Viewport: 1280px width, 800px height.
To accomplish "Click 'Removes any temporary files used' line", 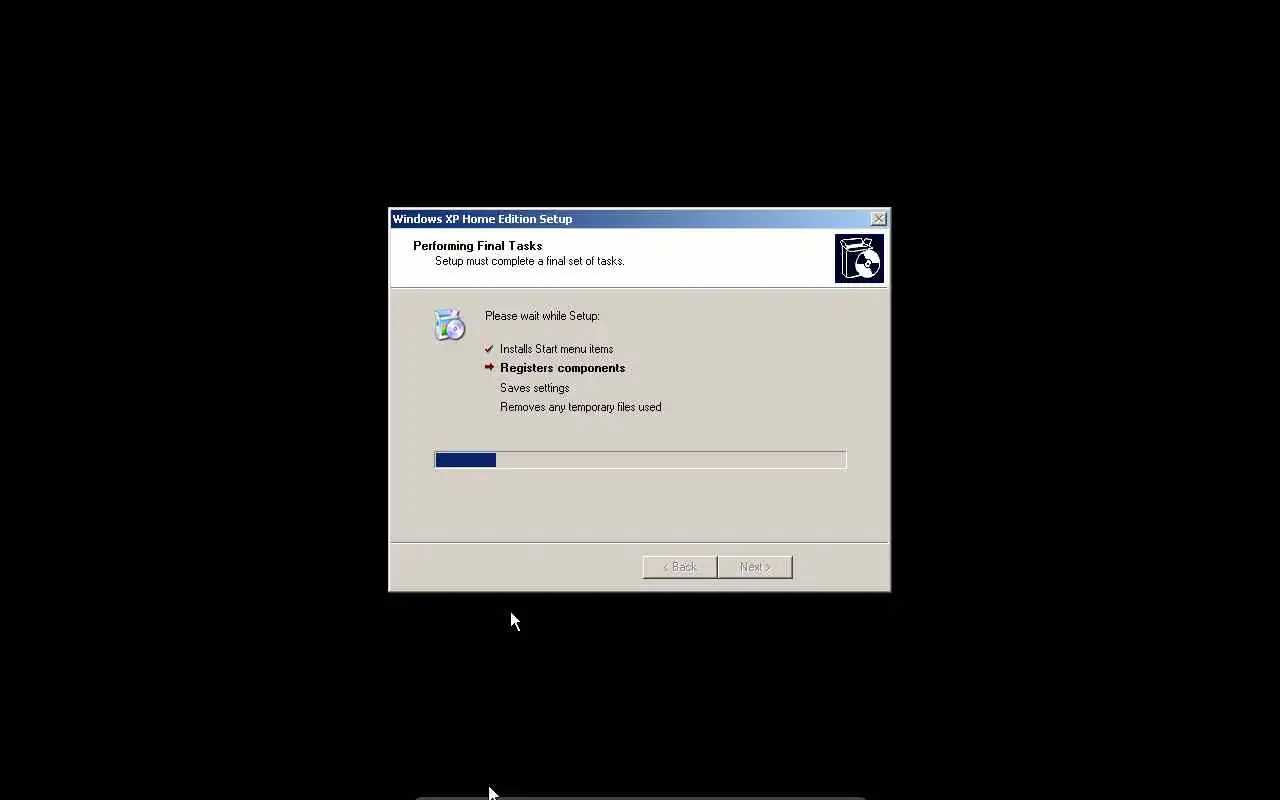I will (580, 407).
